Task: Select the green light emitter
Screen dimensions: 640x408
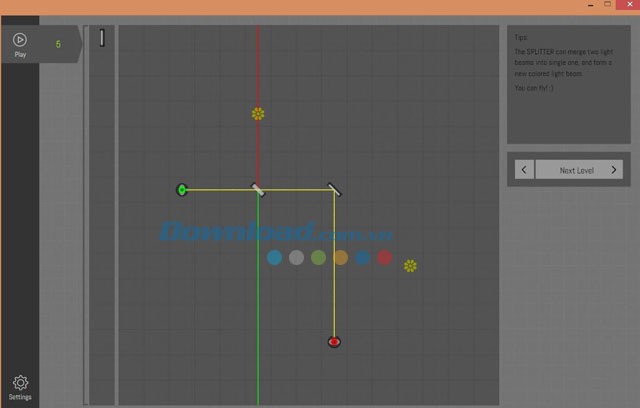Action: (x=182, y=190)
